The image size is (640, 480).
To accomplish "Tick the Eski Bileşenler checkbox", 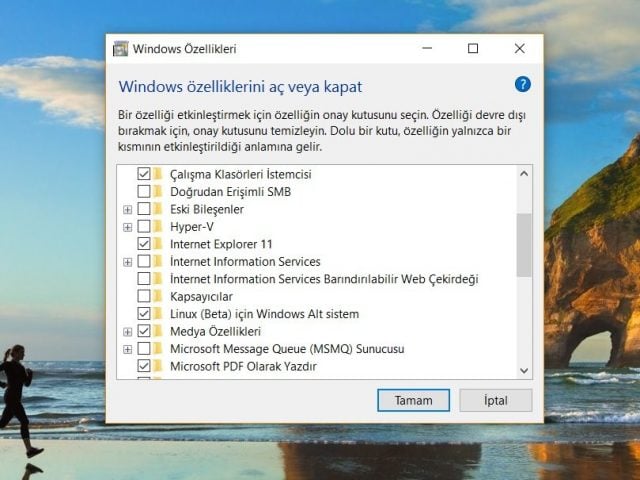I will pos(144,209).
